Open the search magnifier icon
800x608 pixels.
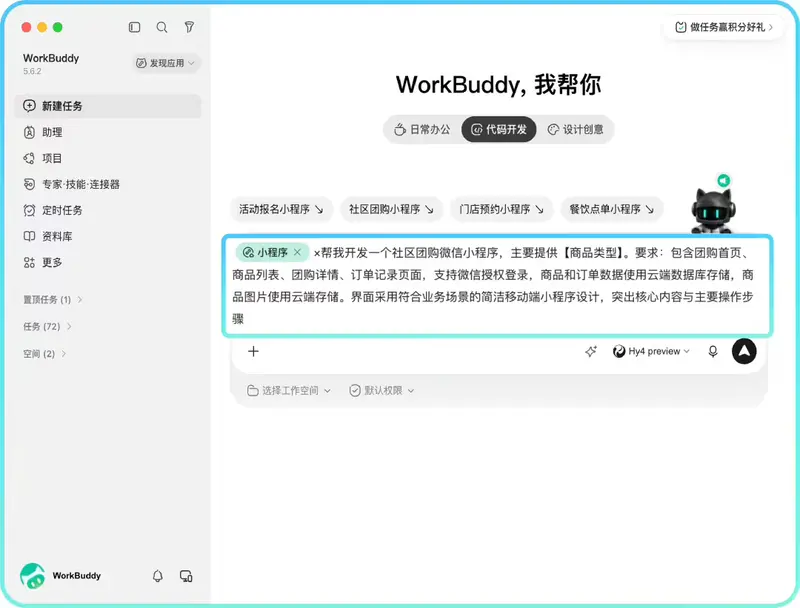[162, 27]
